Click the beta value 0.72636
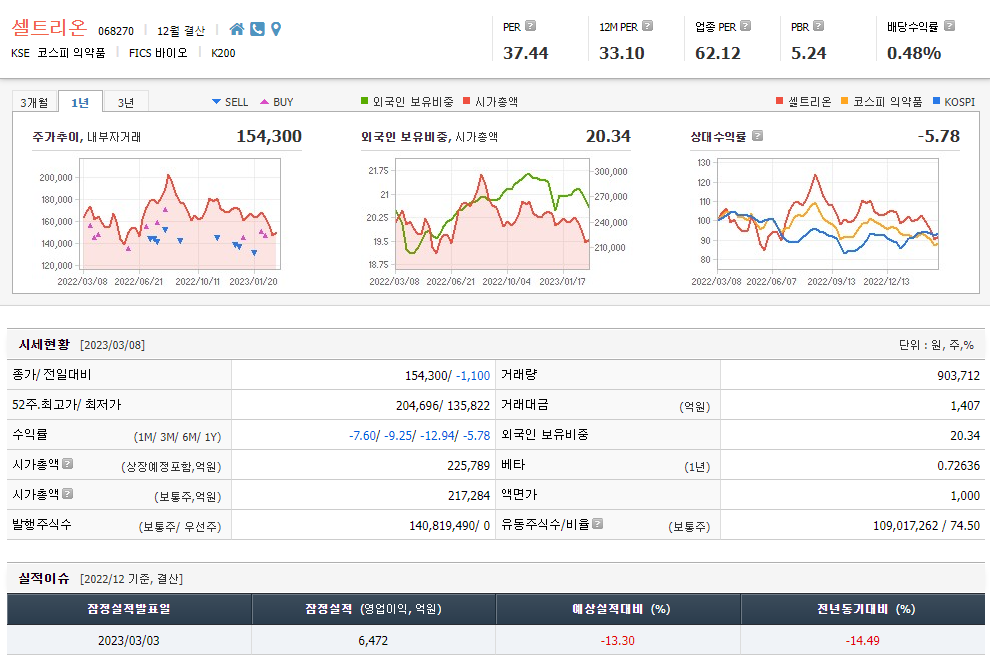The height and width of the screenshot is (667, 990). pos(958,466)
